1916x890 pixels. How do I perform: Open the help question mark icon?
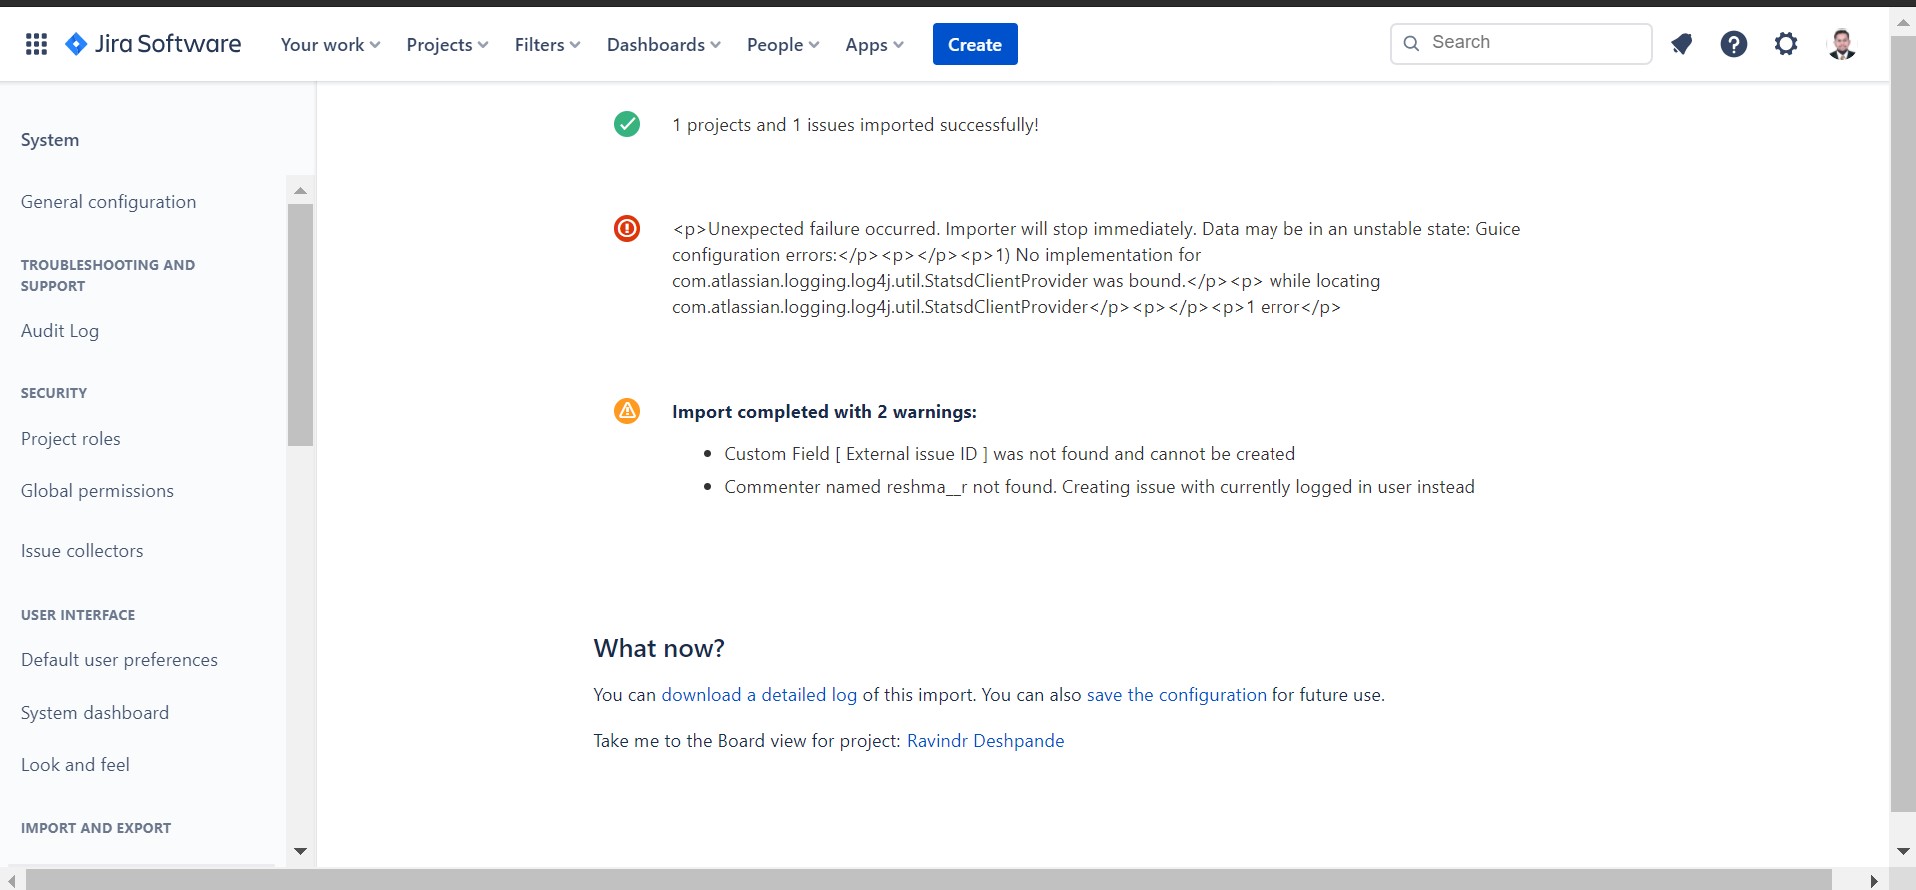coord(1734,44)
